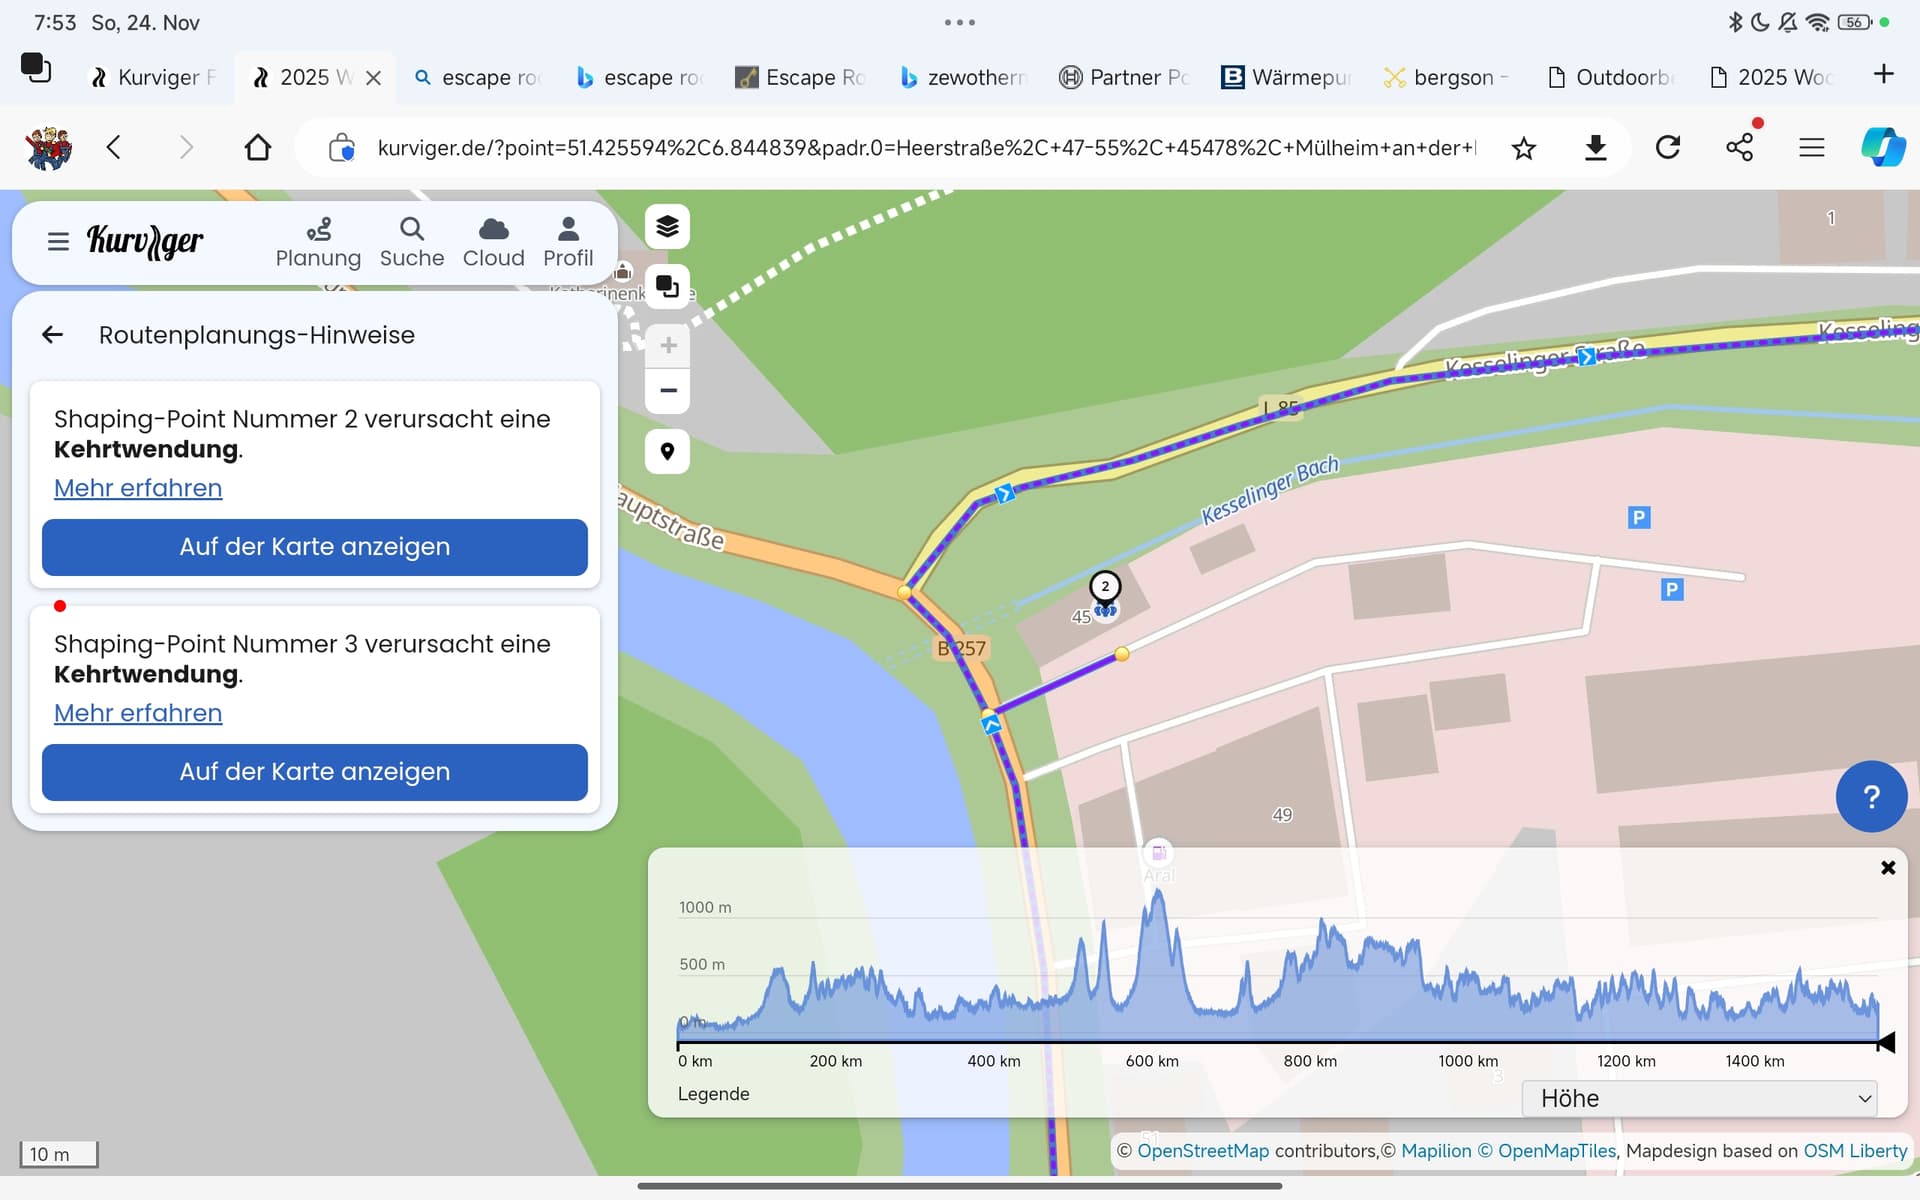Screen dimensions: 1920x1200
Task: Open OpenMapTiles attribution link
Action: coord(1547,1151)
